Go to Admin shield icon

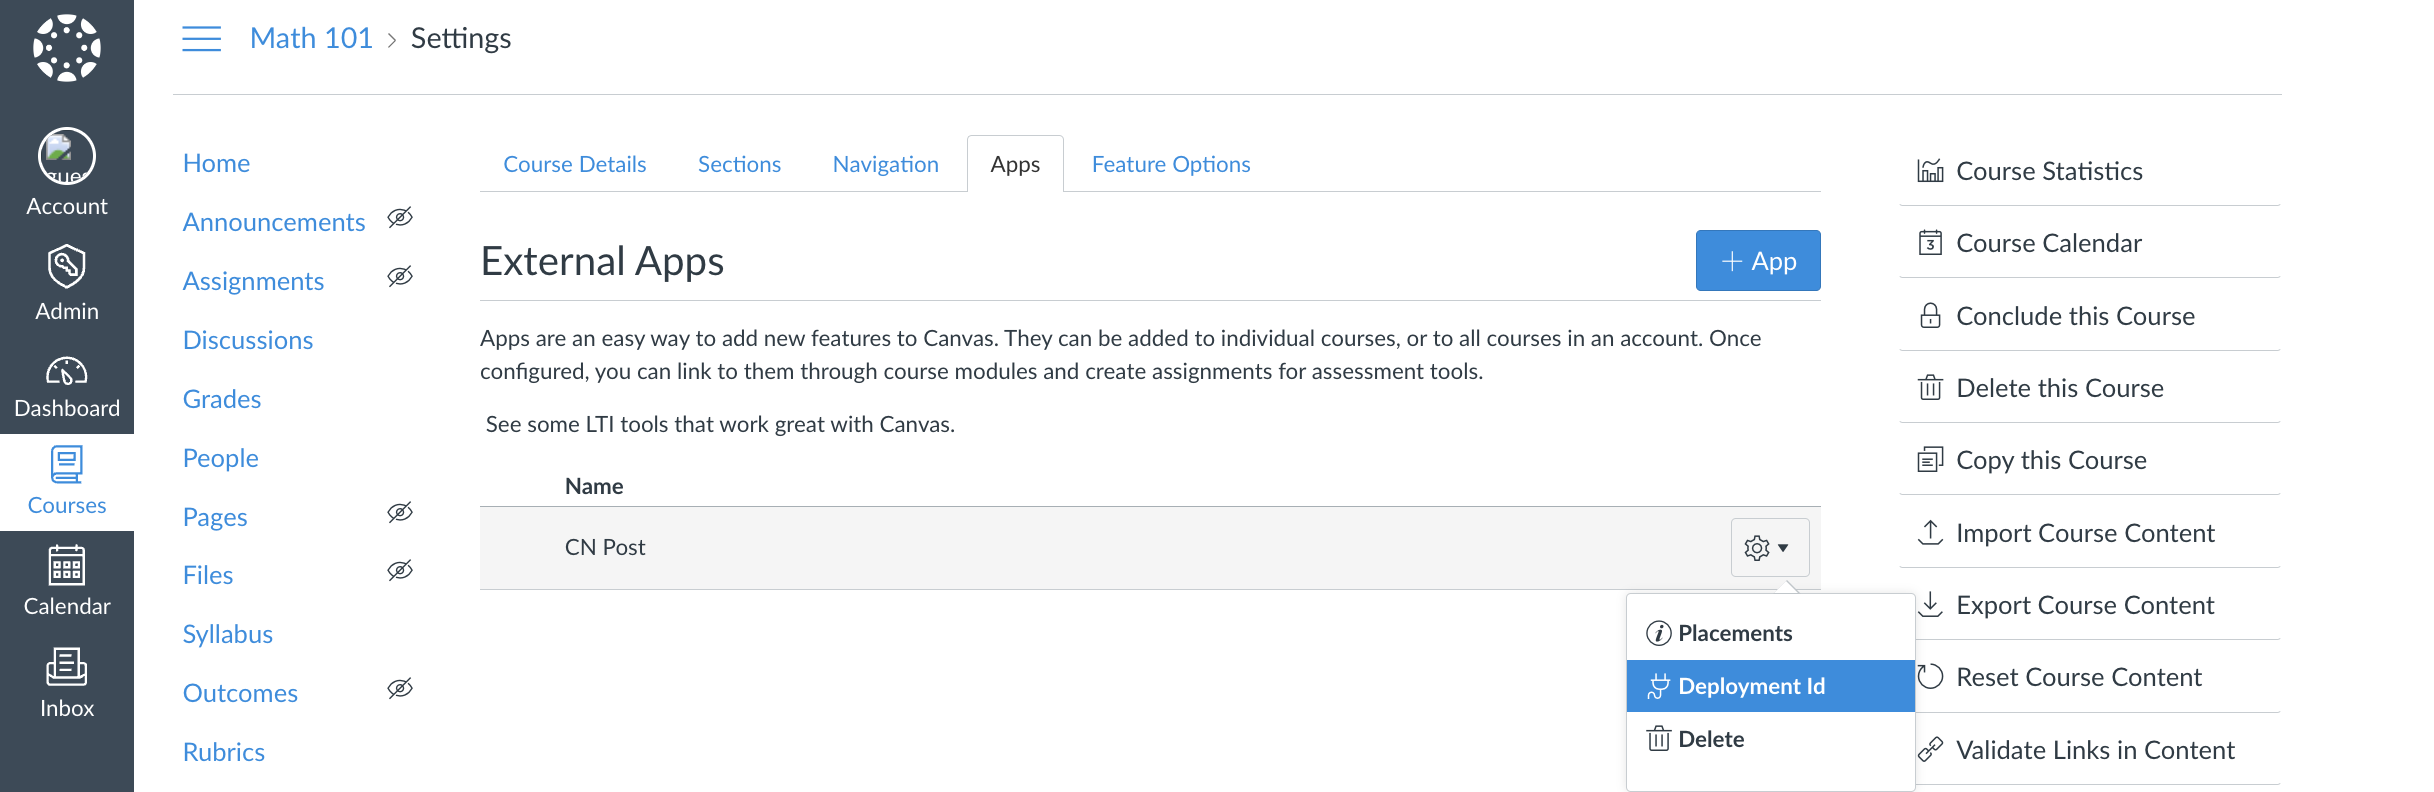[x=66, y=267]
